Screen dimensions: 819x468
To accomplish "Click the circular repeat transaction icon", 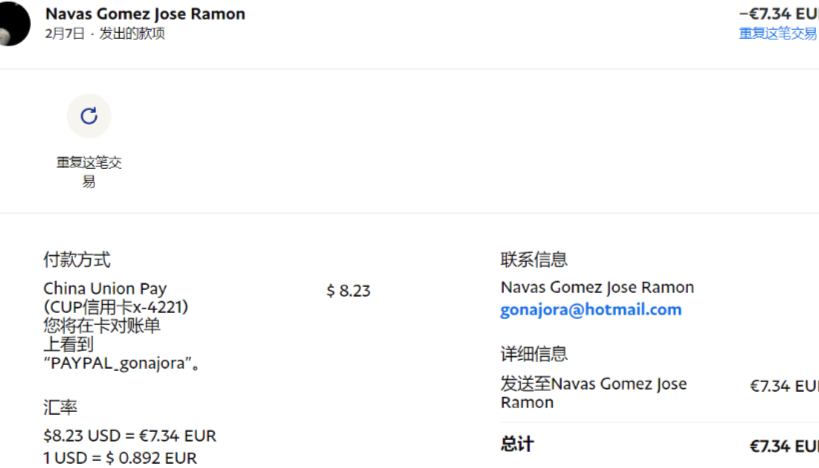I will 89,116.
